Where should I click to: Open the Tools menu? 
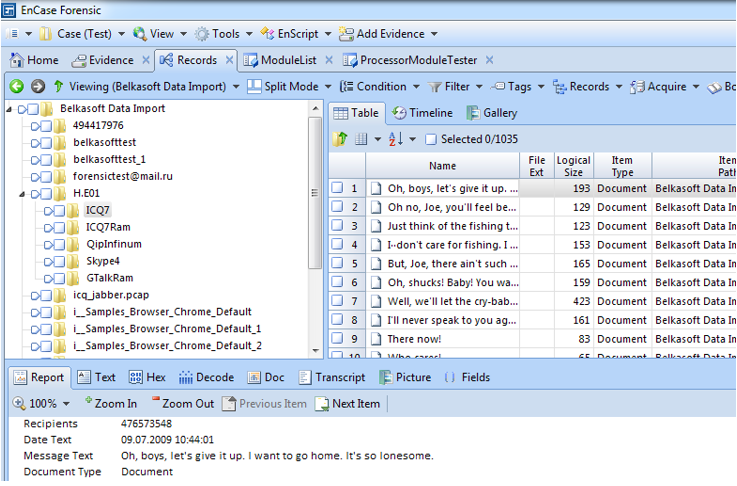coord(224,34)
